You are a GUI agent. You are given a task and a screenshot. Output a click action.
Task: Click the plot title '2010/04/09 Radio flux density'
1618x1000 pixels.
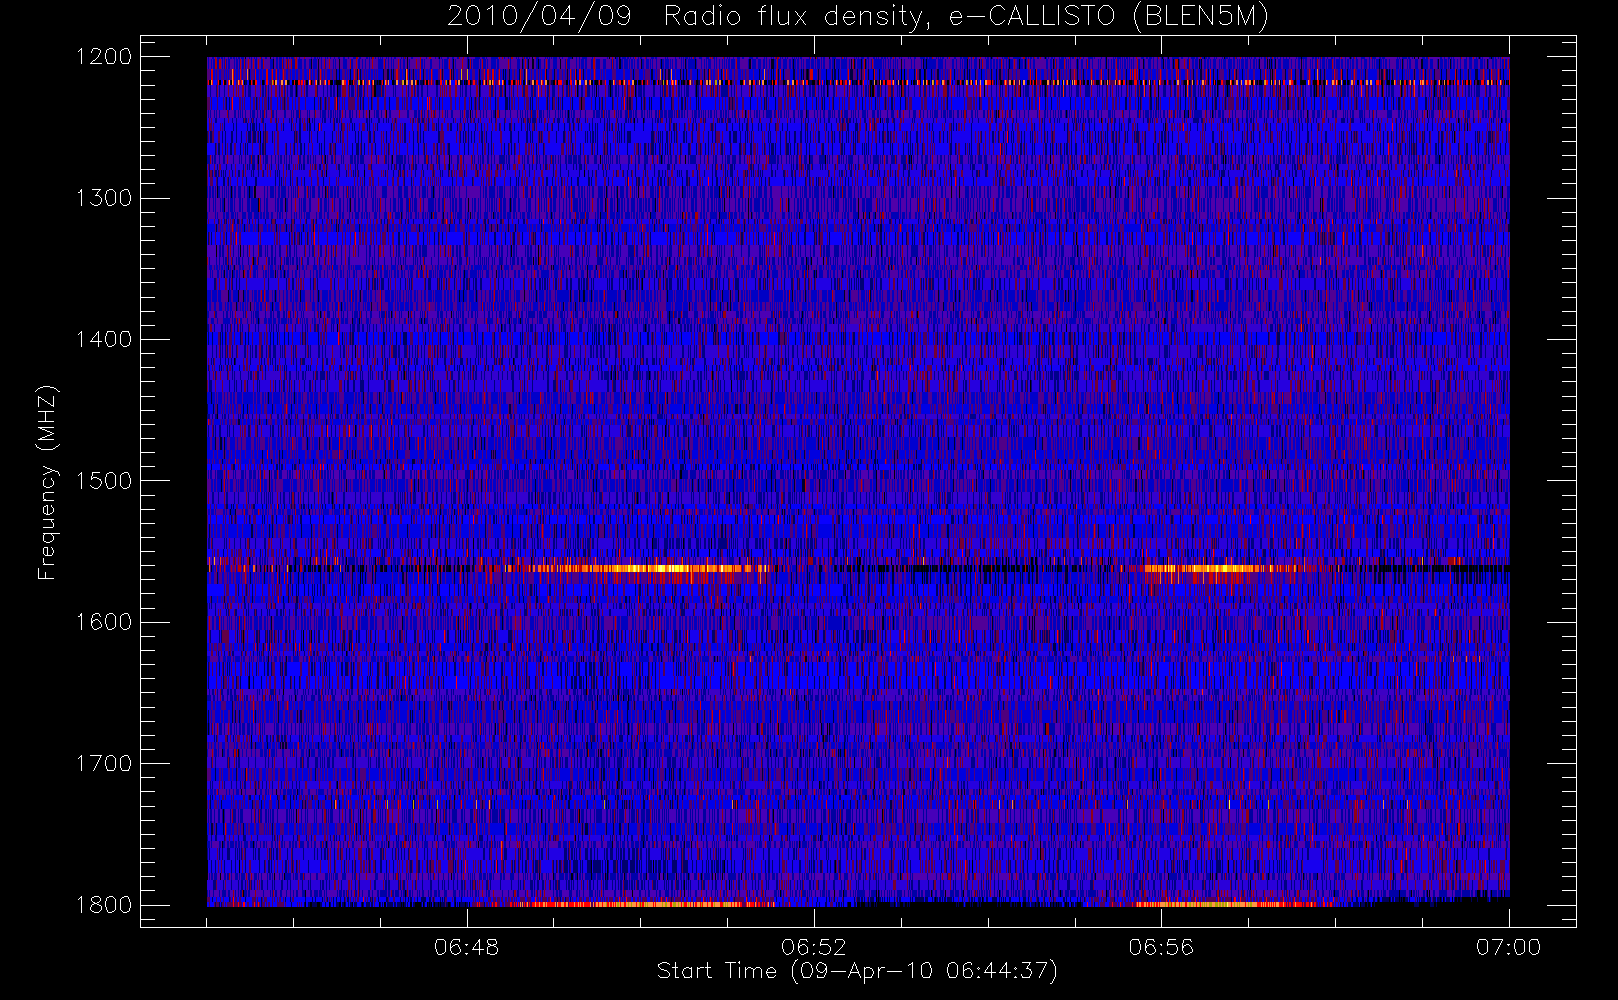(857, 17)
